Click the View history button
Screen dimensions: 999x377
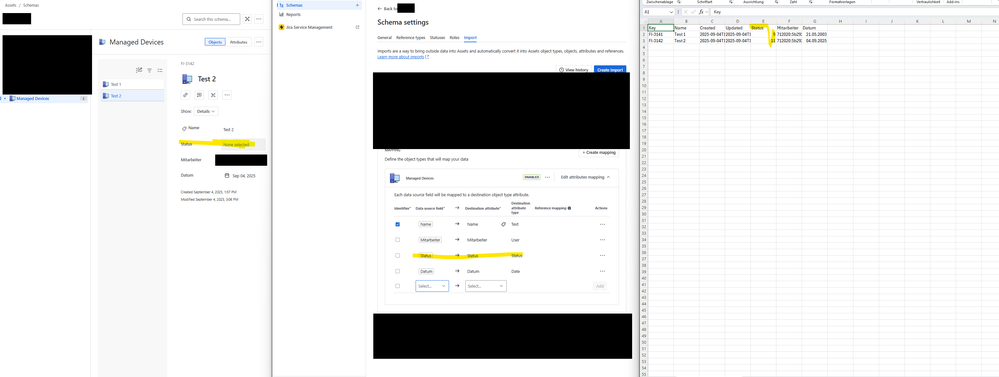tap(573, 70)
